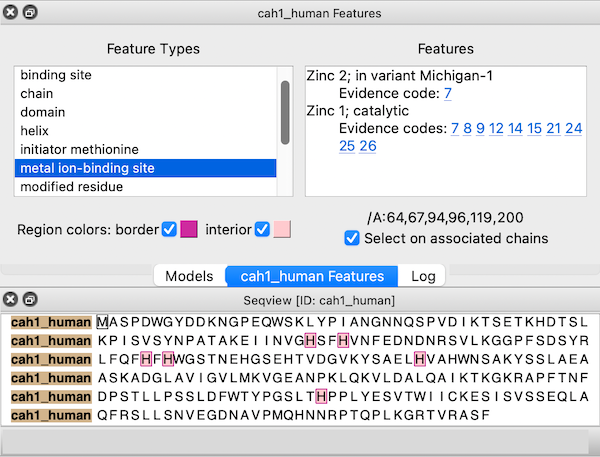This screenshot has height=457, width=600.
Task: Toggle the region border color checkbox
Action: 169,229
